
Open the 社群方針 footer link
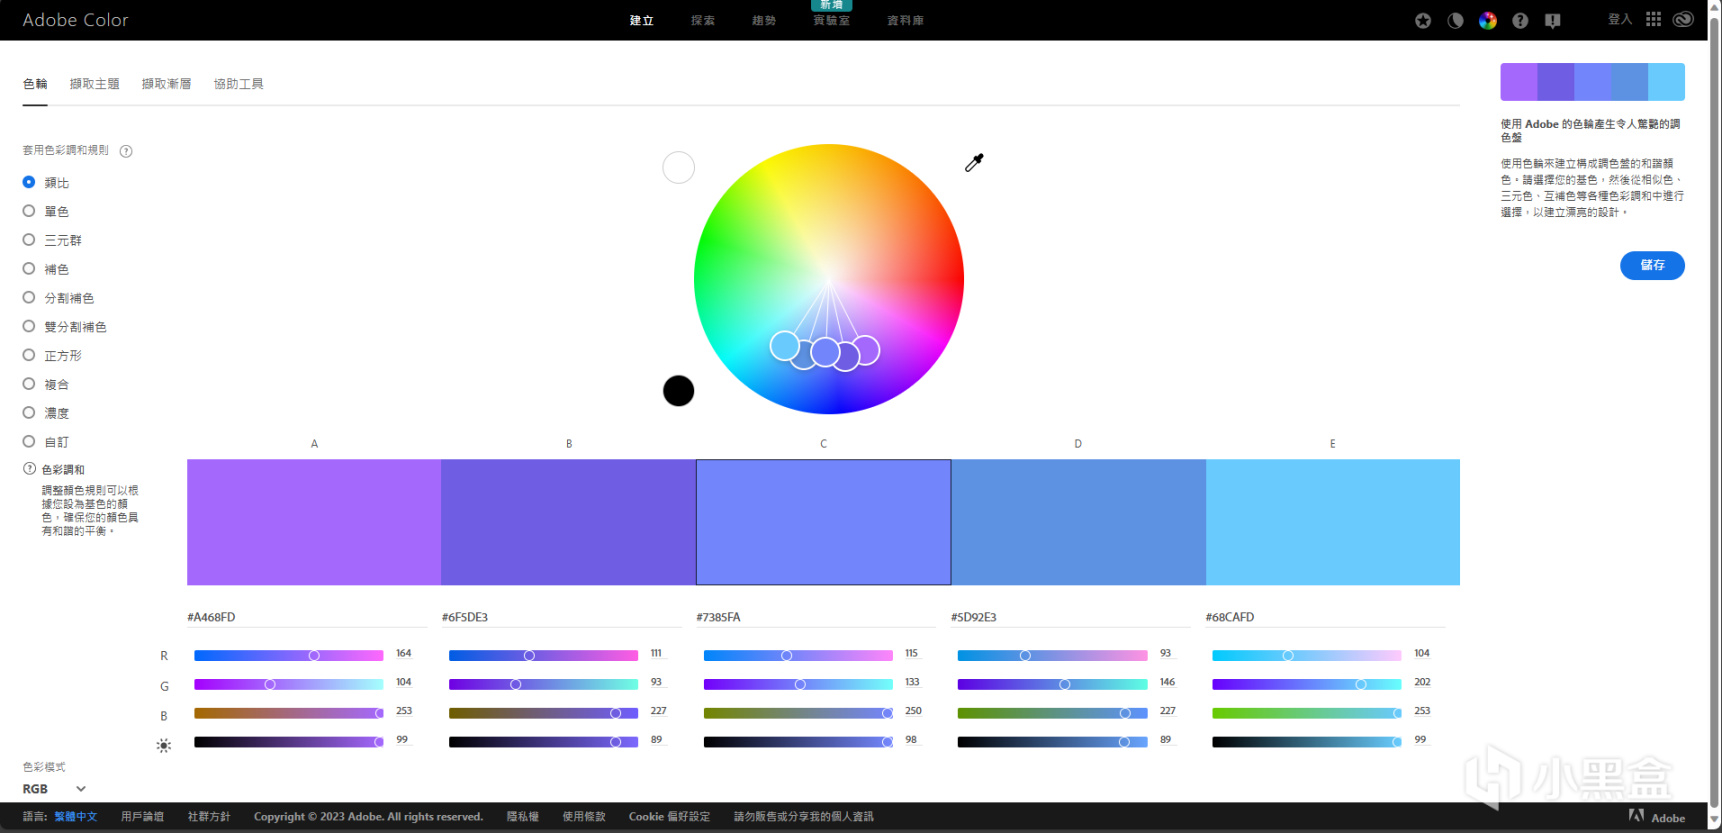pyautogui.click(x=209, y=817)
